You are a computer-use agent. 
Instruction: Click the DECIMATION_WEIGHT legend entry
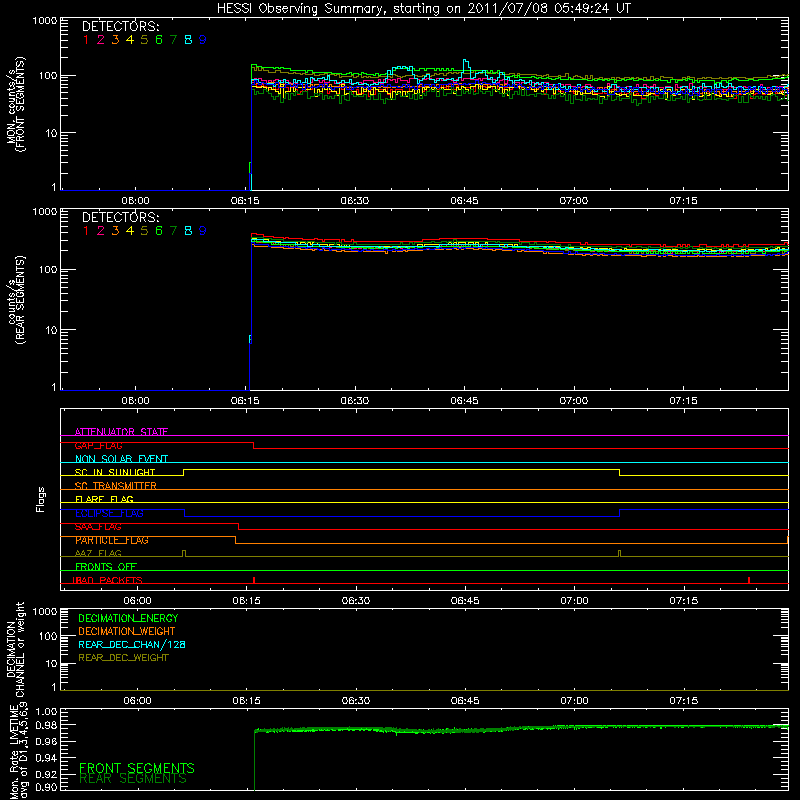[x=127, y=631]
